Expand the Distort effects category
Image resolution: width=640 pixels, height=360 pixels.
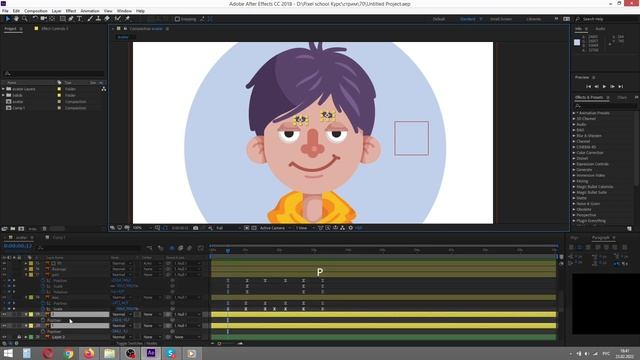[x=574, y=158]
